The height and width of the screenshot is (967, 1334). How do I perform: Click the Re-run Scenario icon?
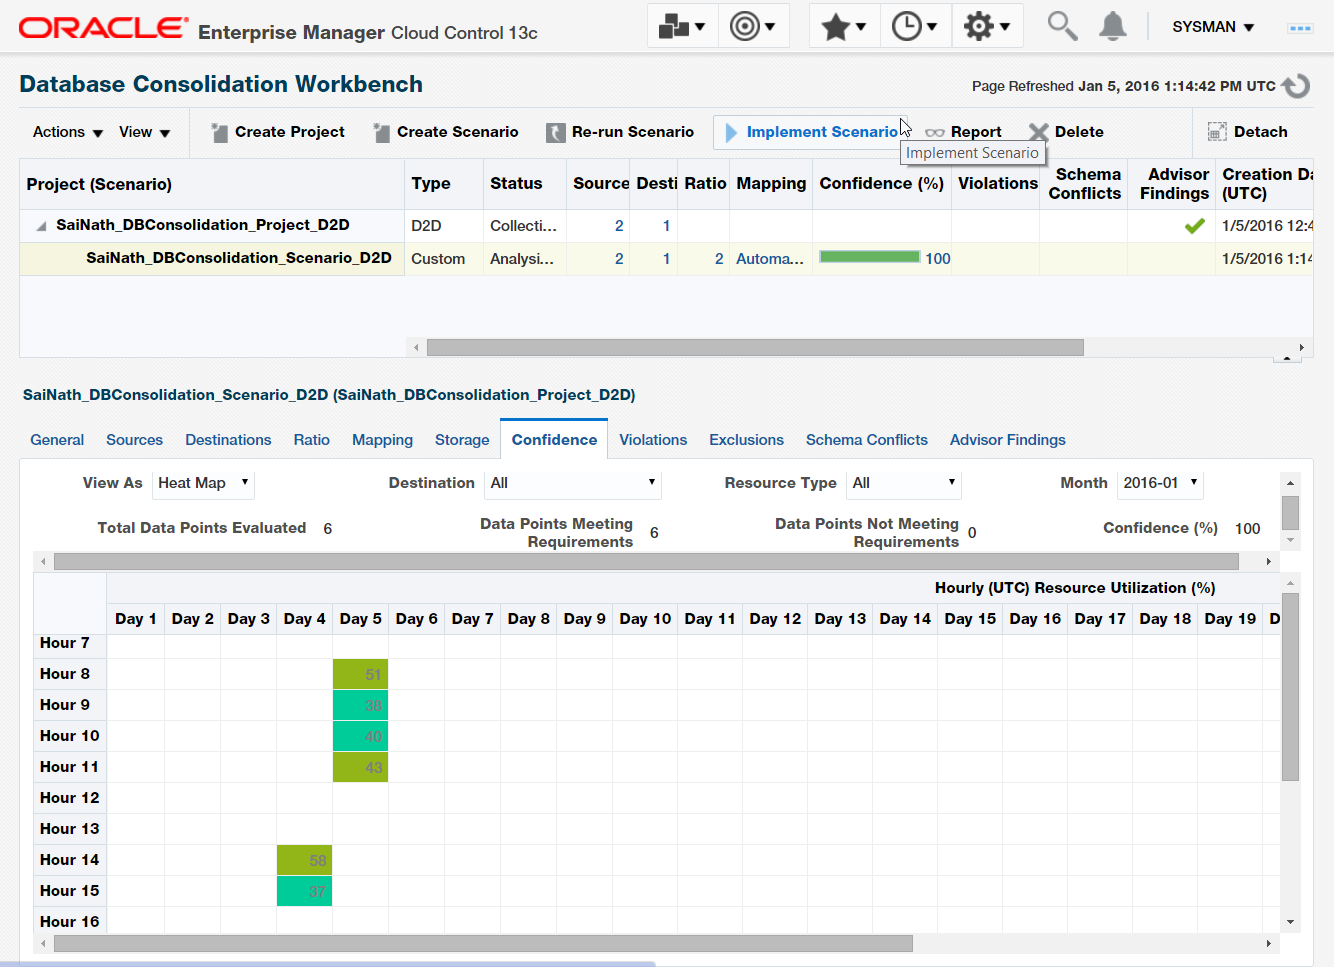(x=556, y=132)
